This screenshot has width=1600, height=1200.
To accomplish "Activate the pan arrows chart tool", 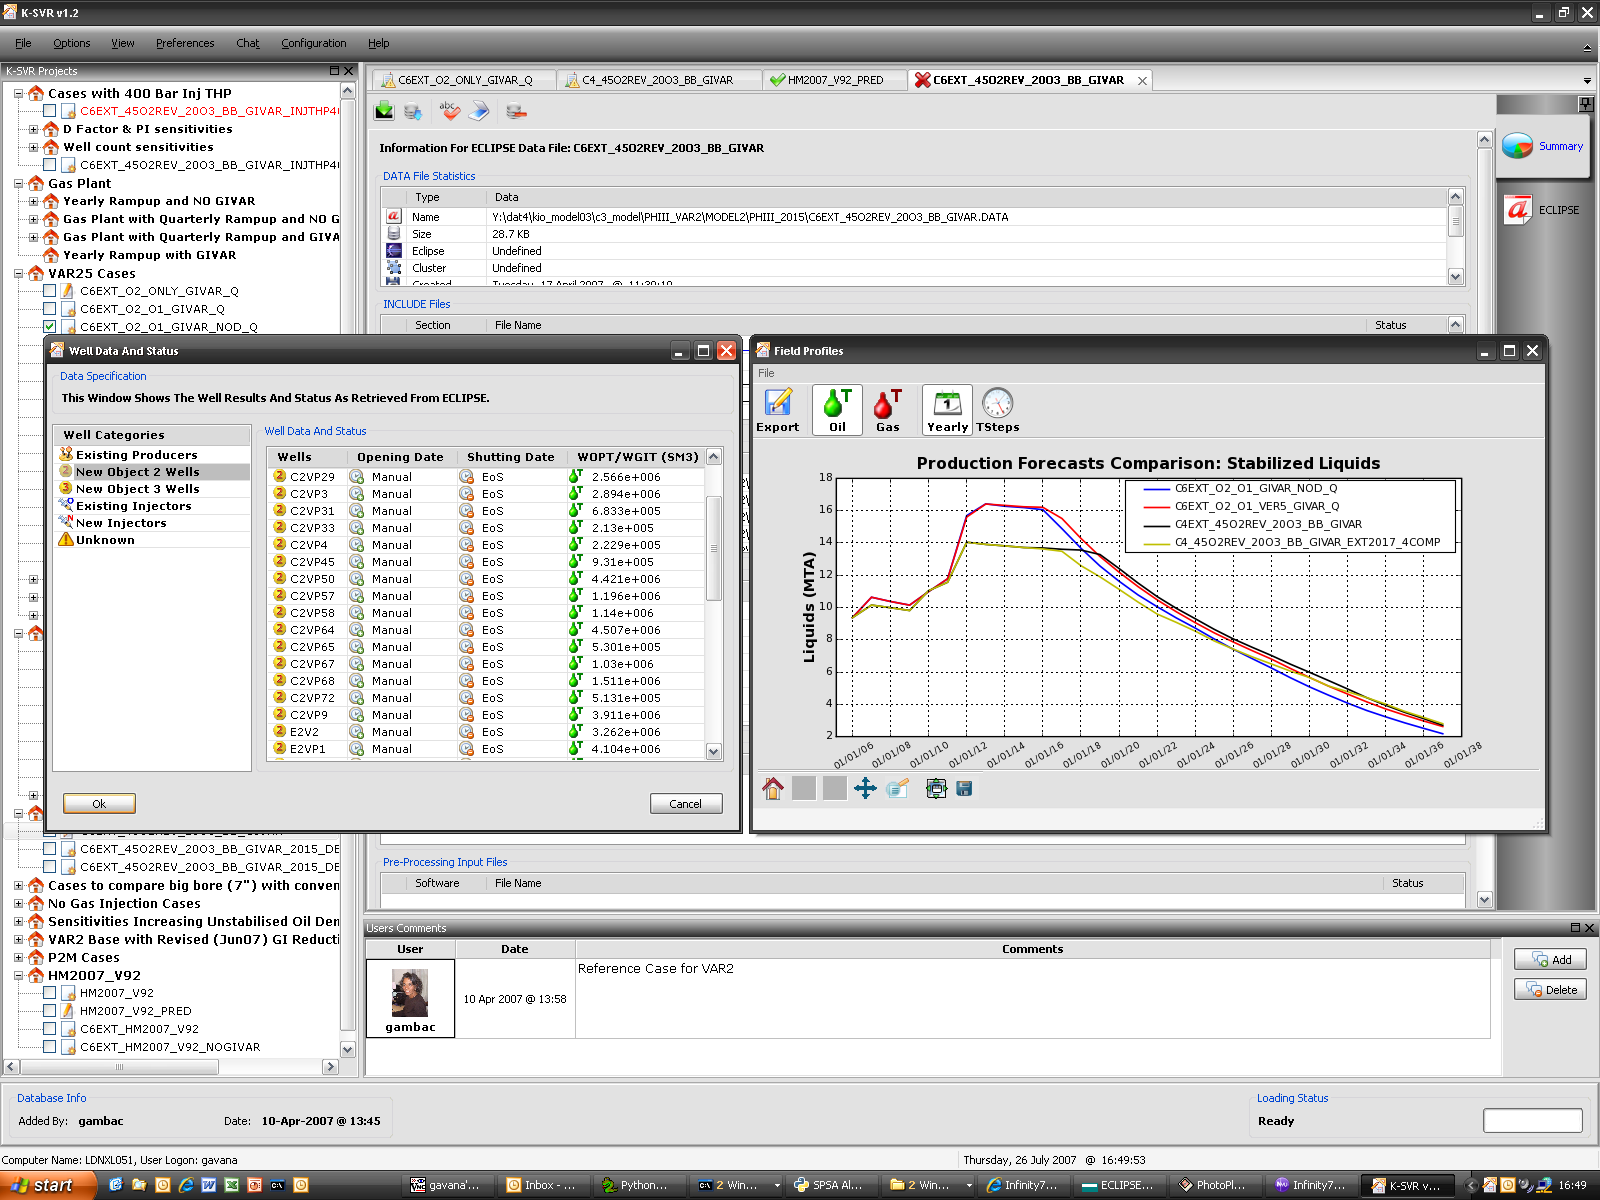I will pyautogui.click(x=865, y=789).
